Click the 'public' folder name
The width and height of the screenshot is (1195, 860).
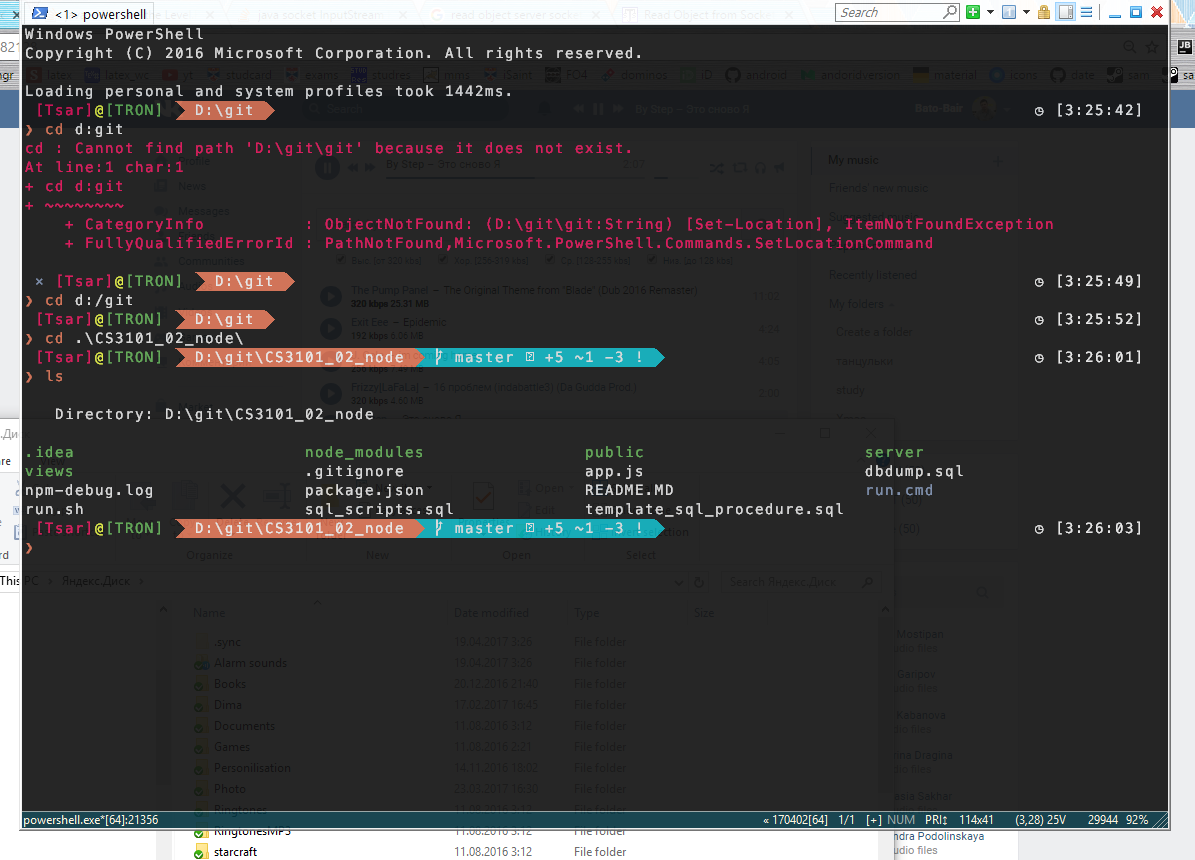click(x=614, y=452)
